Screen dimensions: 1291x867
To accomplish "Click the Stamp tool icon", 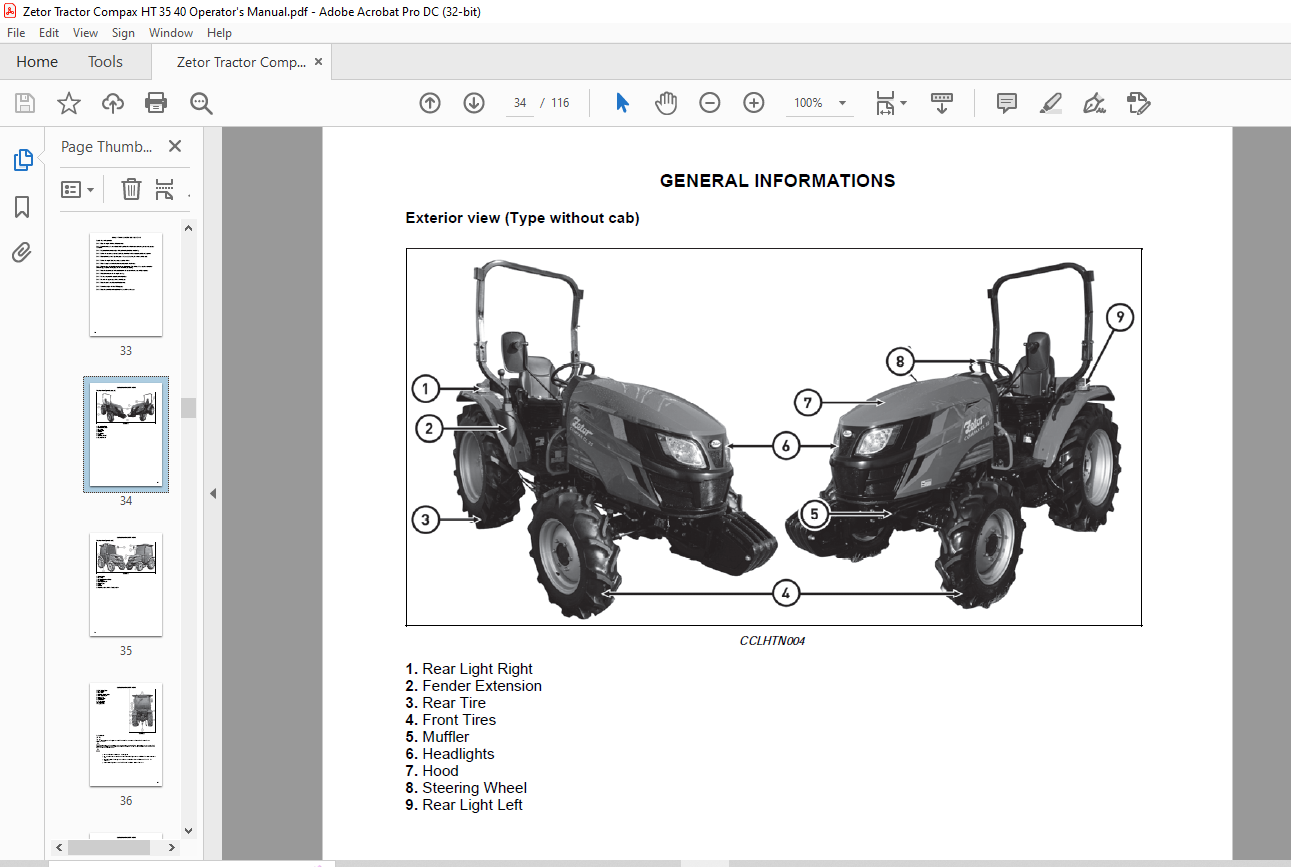I will [1138, 103].
